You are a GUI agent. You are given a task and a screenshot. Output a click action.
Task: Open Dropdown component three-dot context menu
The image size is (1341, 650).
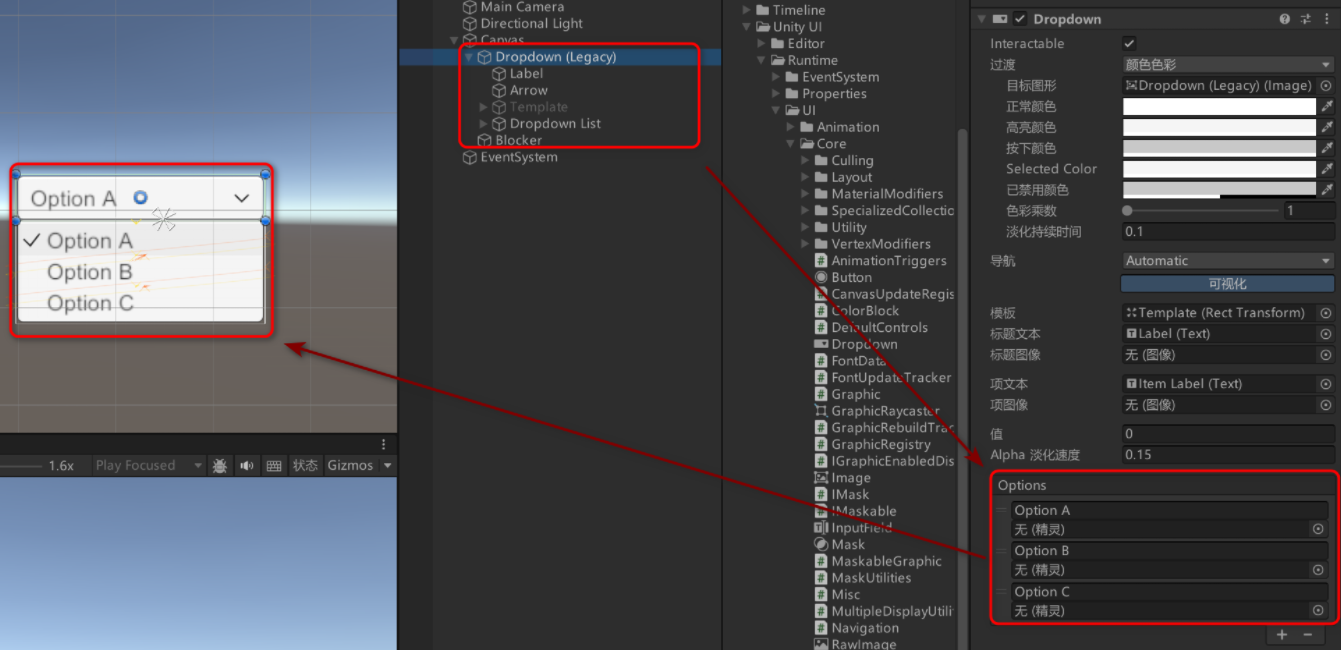click(1326, 19)
